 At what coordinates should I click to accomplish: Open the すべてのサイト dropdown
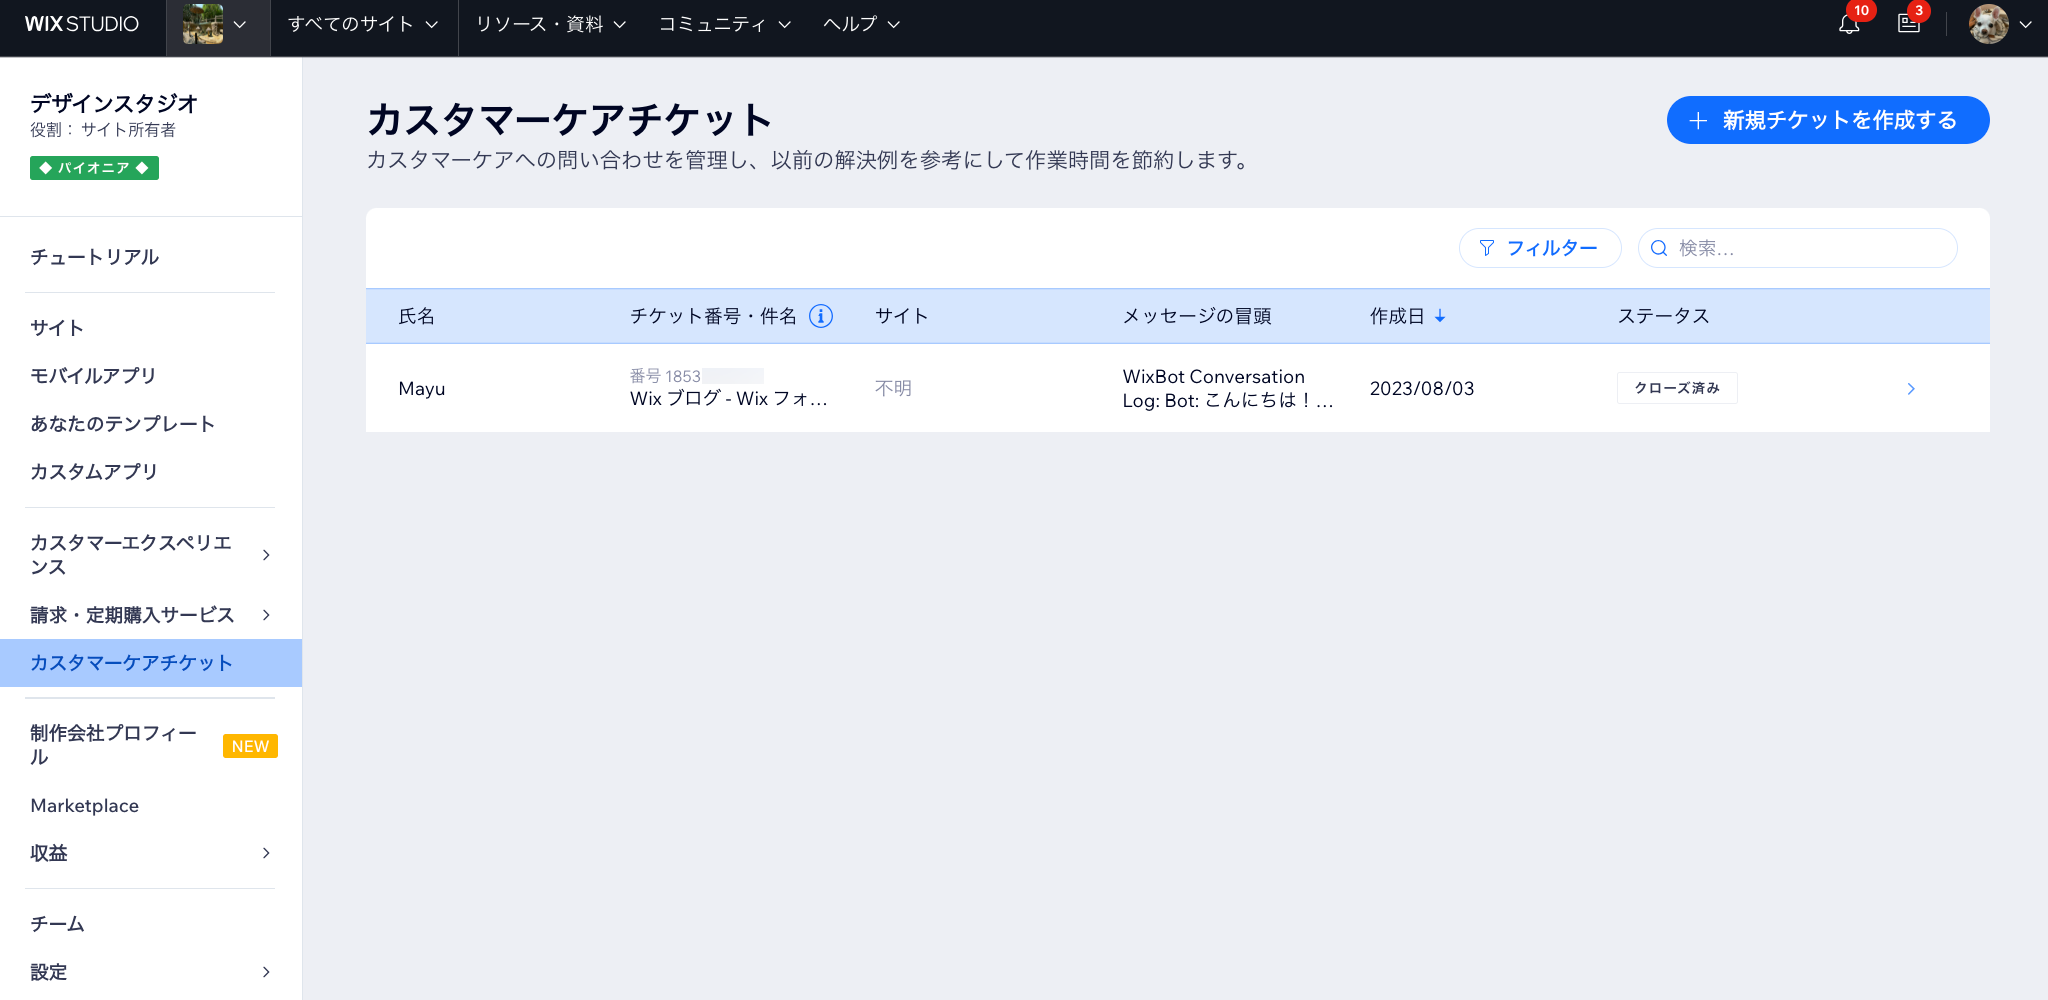tap(363, 25)
